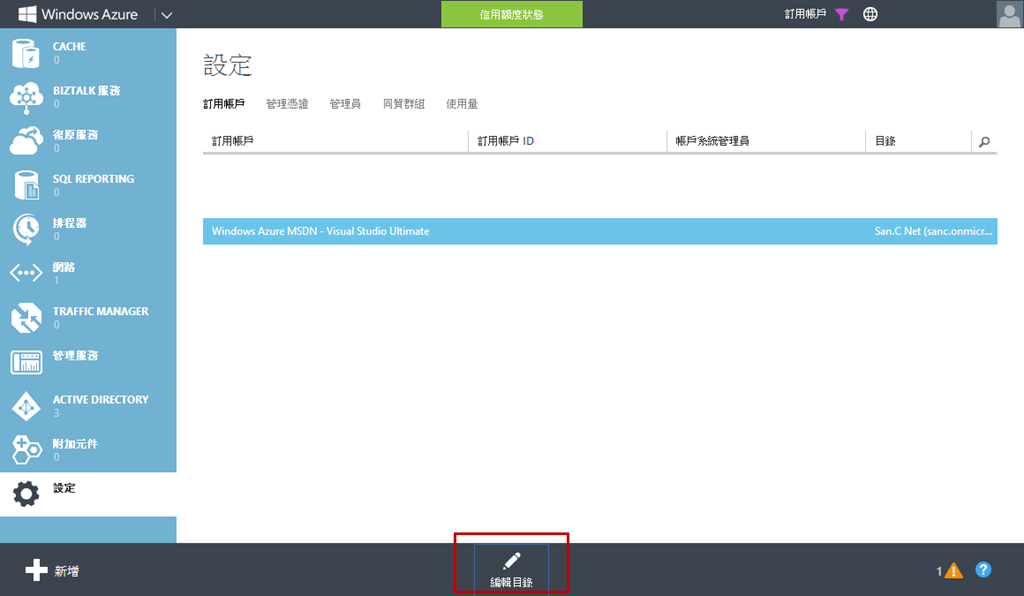Click the plus icon for 新增
Viewport: 1024px width, 596px height.
37,570
